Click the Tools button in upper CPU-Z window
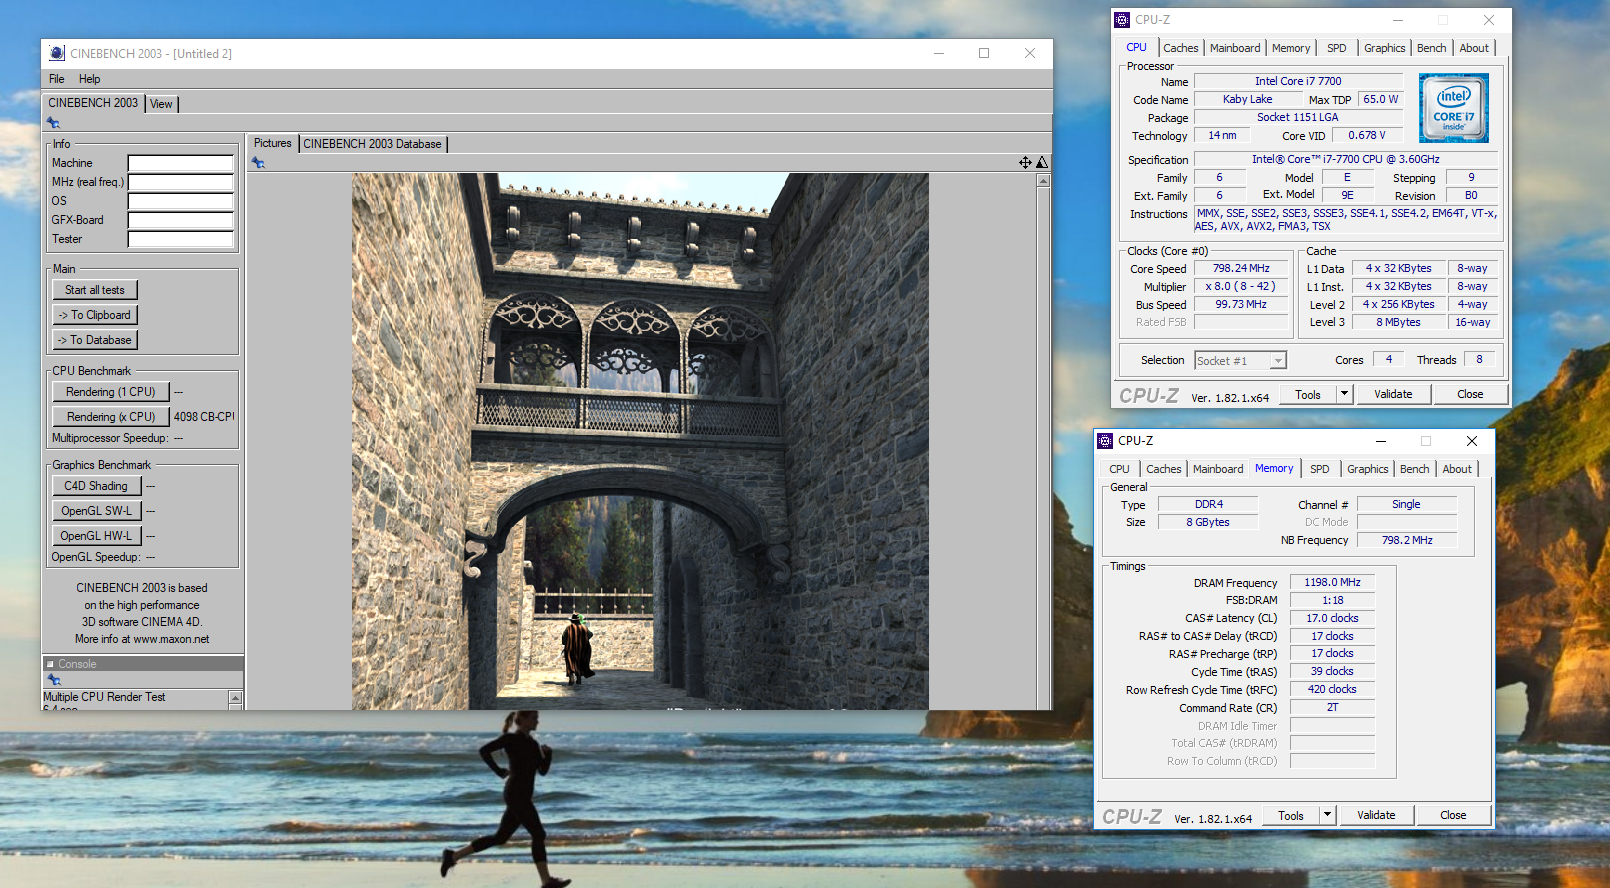Screen dimensions: 1610x888 [1308, 394]
